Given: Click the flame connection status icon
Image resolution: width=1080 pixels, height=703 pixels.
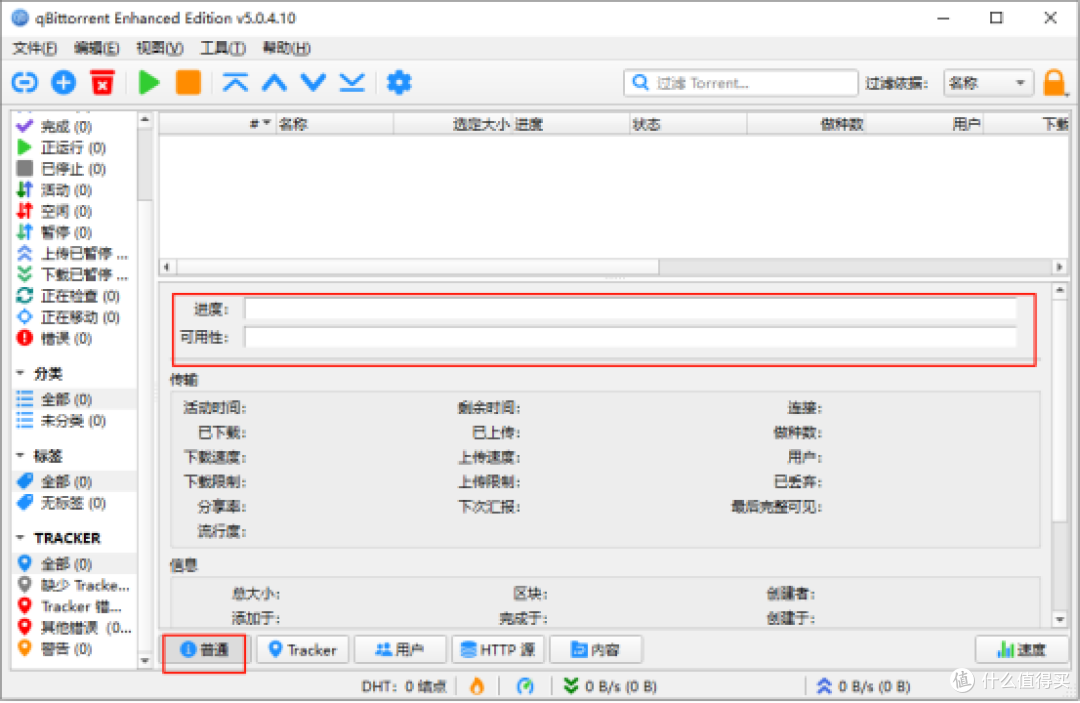Looking at the screenshot, I should pos(477,686).
